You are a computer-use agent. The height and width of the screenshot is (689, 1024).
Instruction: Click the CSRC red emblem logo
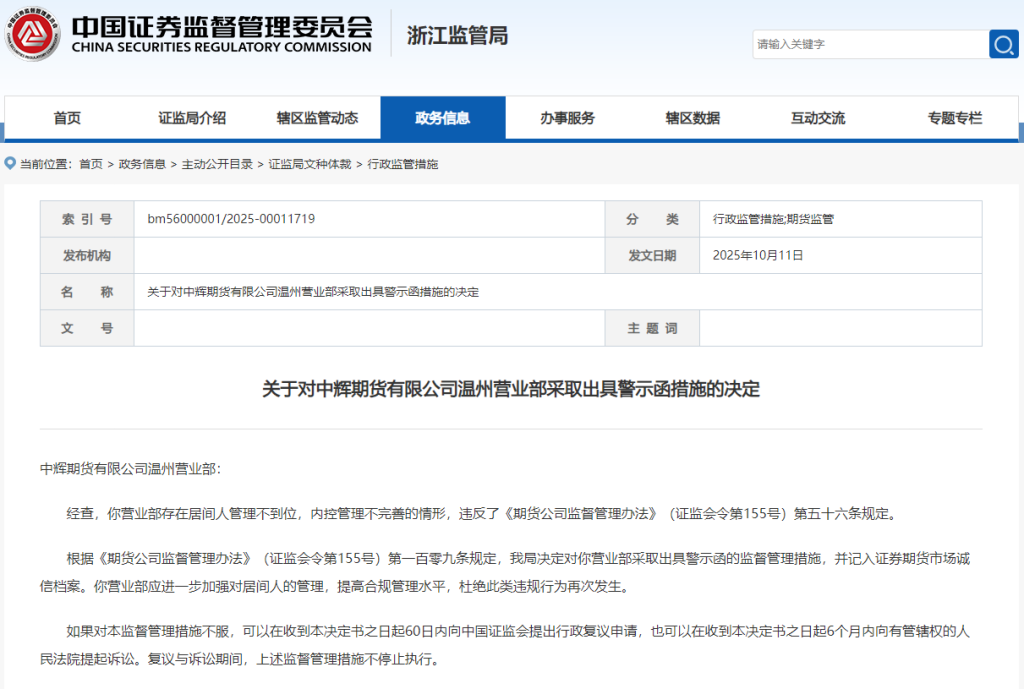(31, 34)
